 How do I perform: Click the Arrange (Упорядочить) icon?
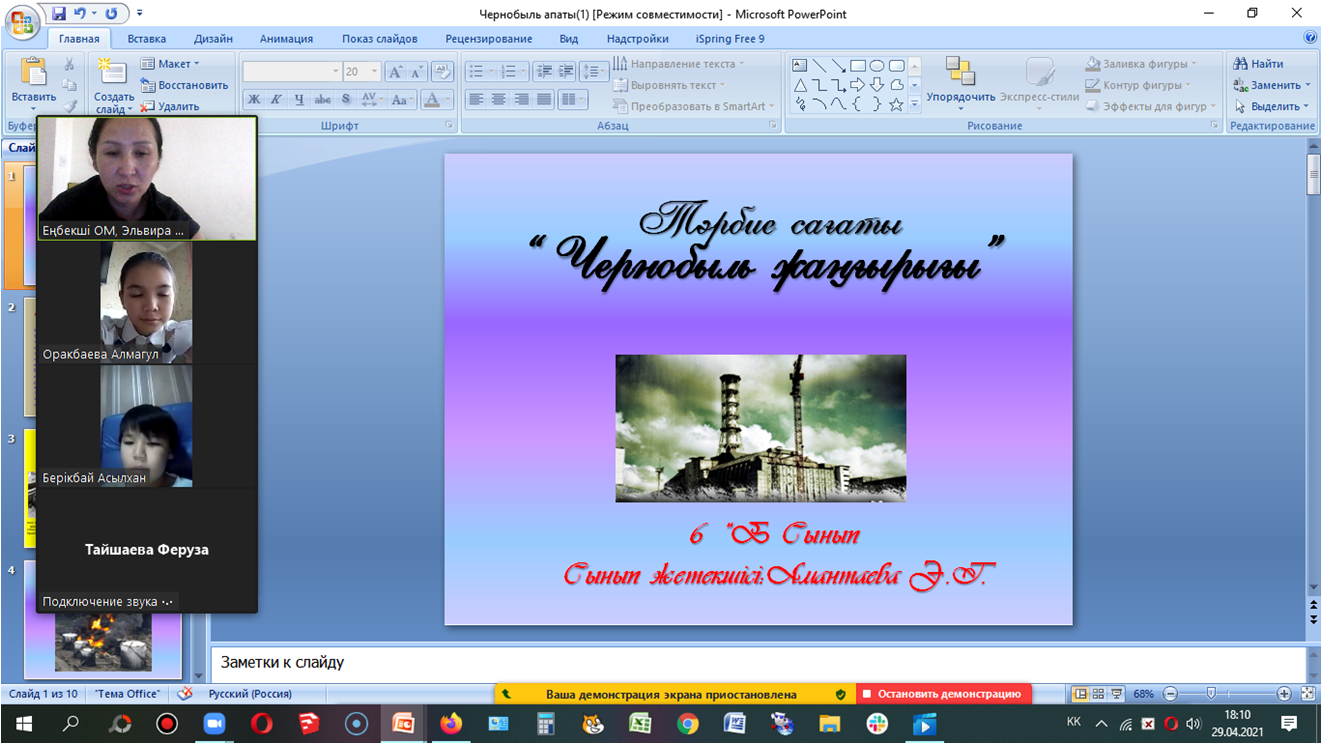pyautogui.click(x=960, y=73)
